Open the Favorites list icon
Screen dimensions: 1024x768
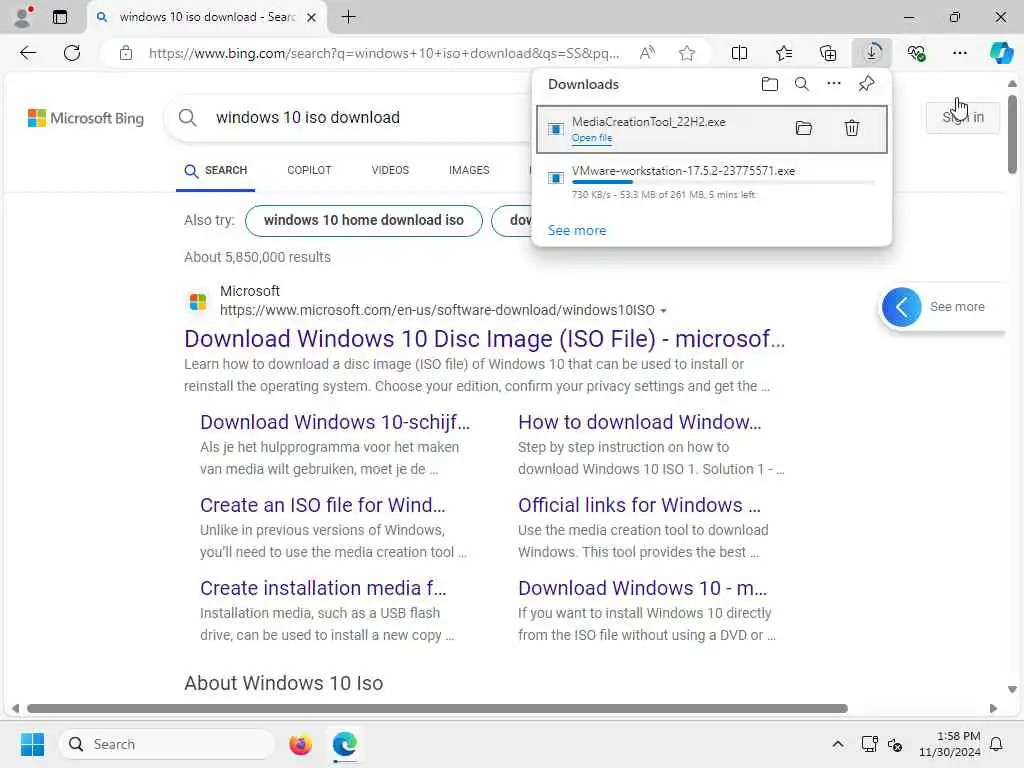click(x=784, y=53)
